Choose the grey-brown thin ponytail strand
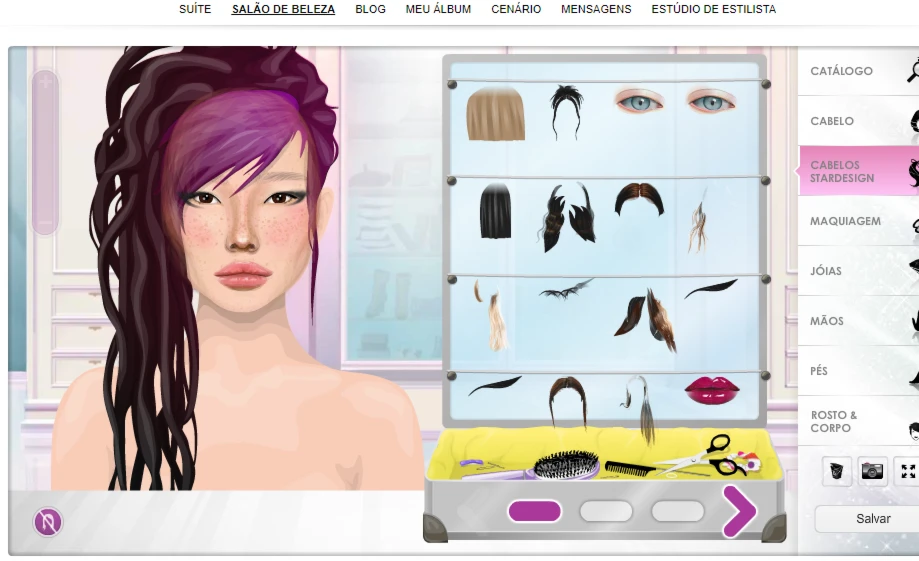 (x=639, y=409)
